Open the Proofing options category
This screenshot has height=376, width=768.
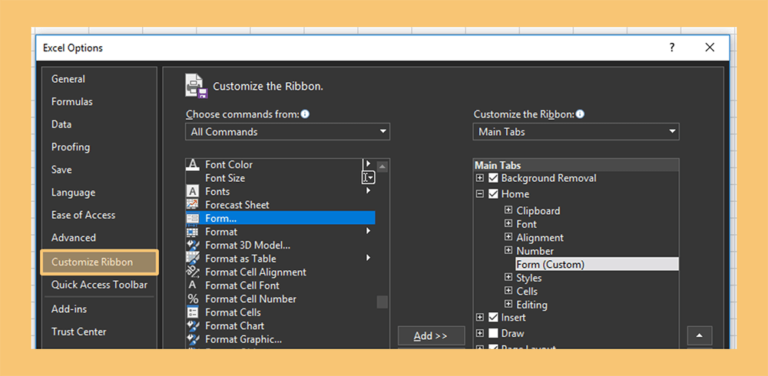coord(71,147)
